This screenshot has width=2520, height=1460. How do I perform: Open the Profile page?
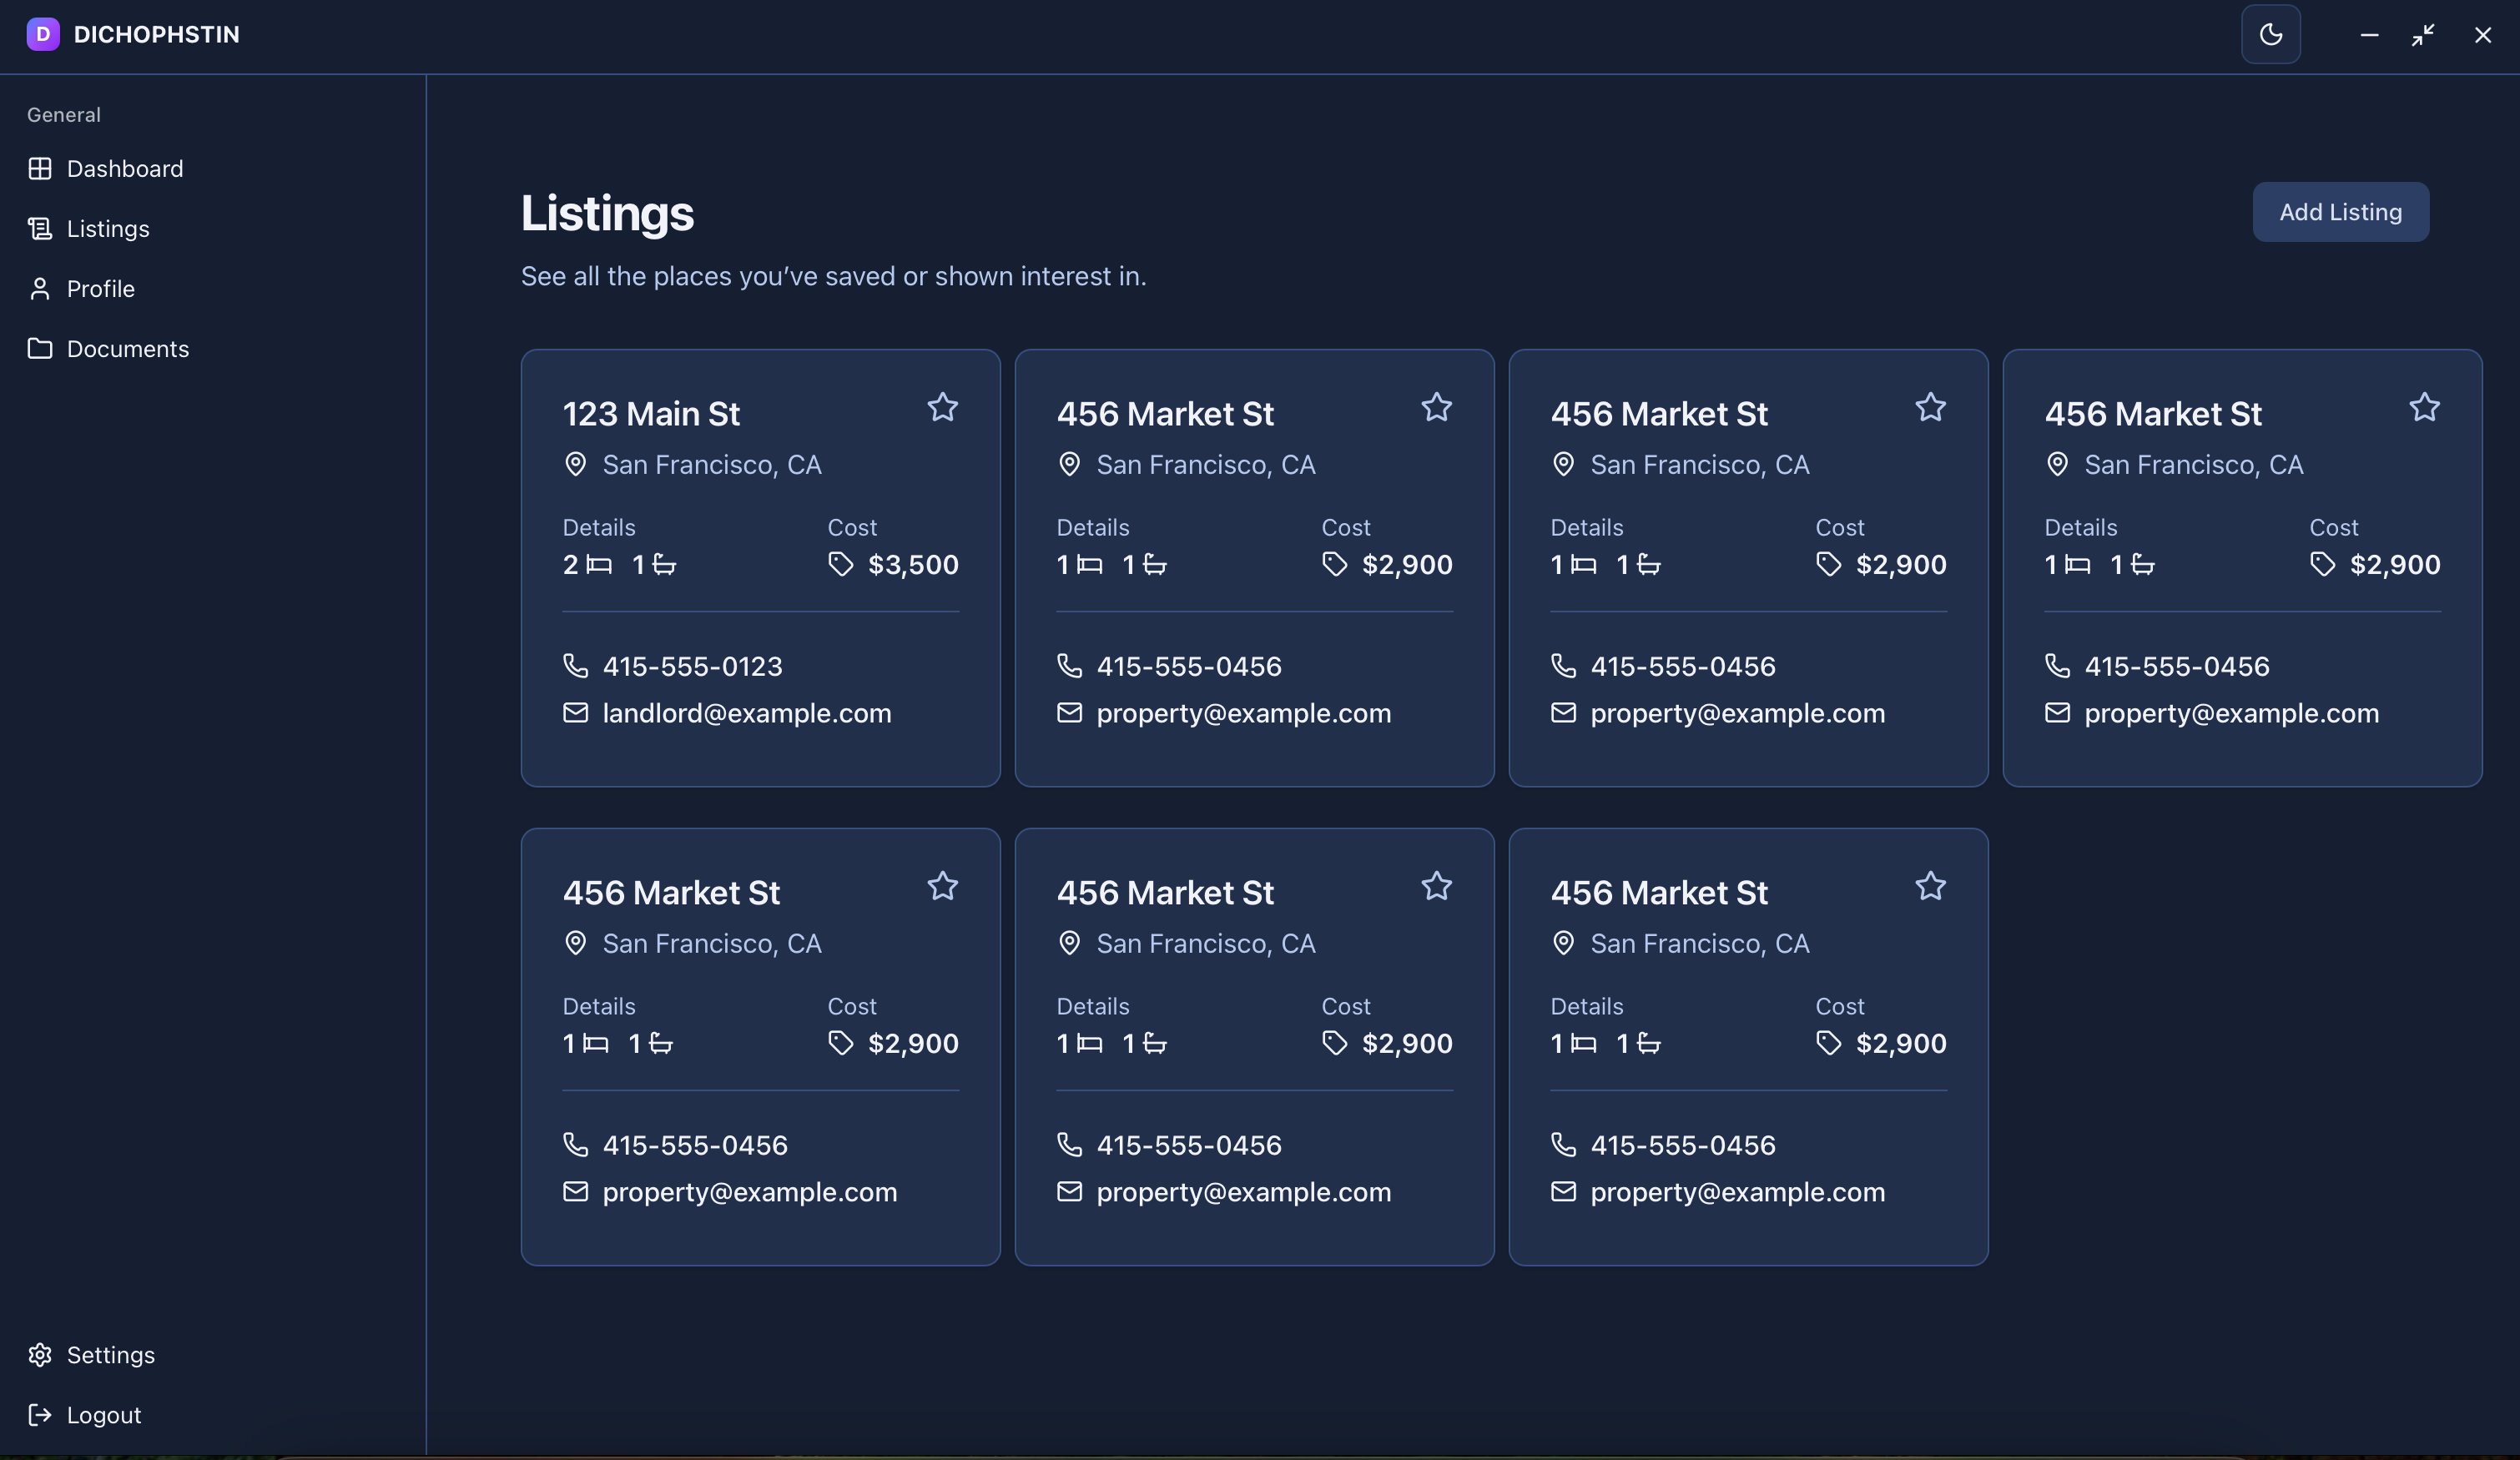(x=100, y=288)
